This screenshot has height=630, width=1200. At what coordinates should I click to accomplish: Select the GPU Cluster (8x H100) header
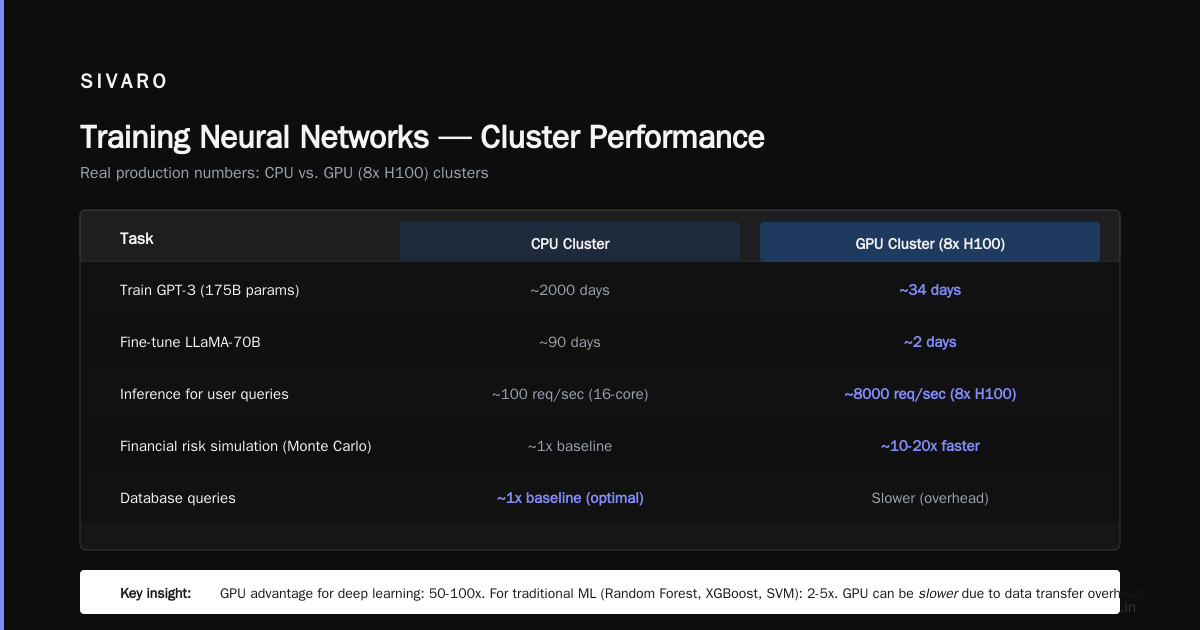[930, 243]
